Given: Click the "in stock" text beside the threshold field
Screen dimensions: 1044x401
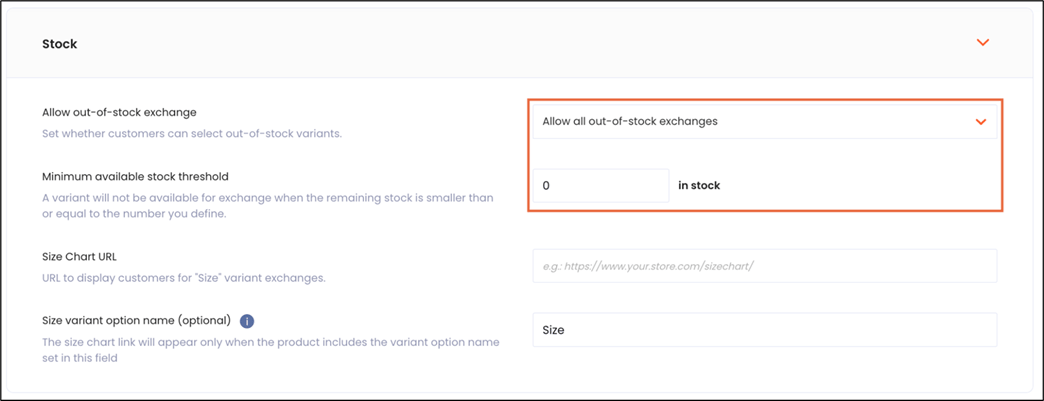Looking at the screenshot, I should coord(699,186).
